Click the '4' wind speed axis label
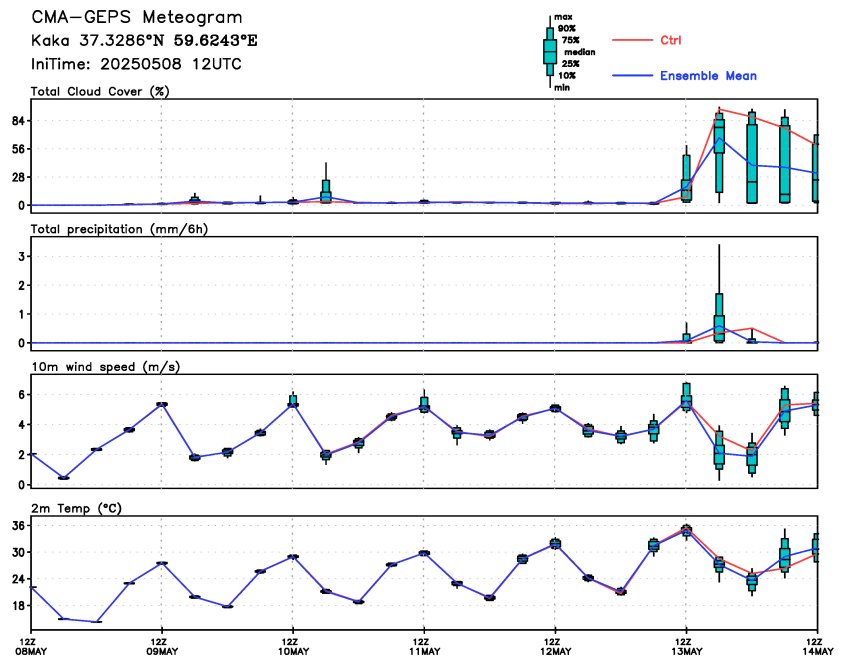 [x=22, y=425]
